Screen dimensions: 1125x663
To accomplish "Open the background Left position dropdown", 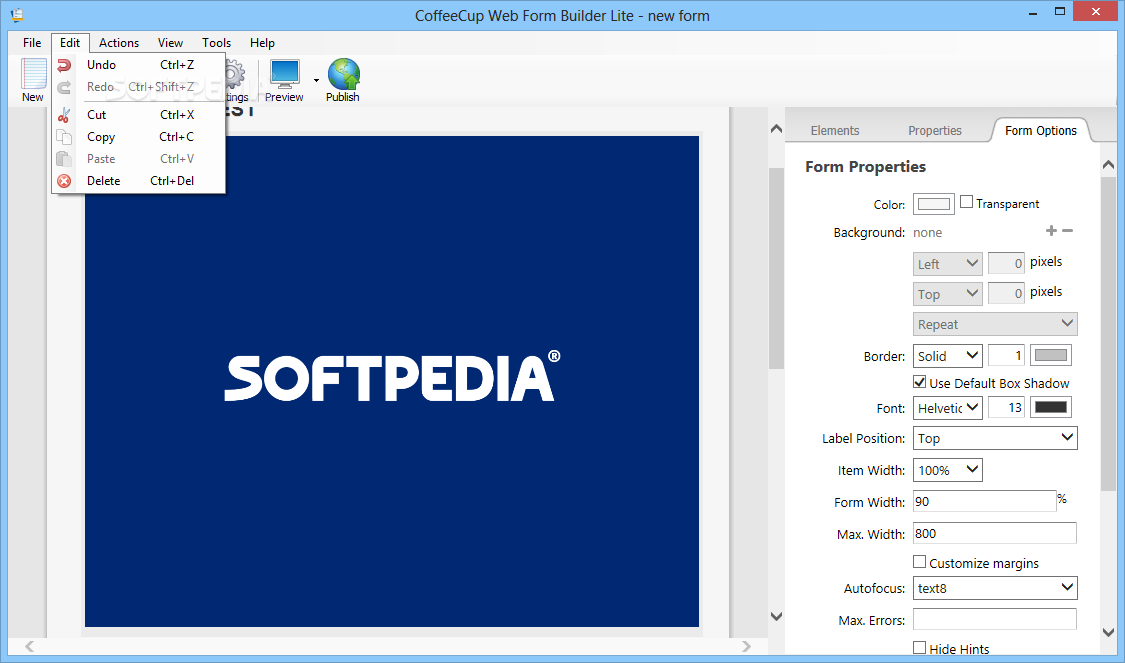I will [948, 263].
